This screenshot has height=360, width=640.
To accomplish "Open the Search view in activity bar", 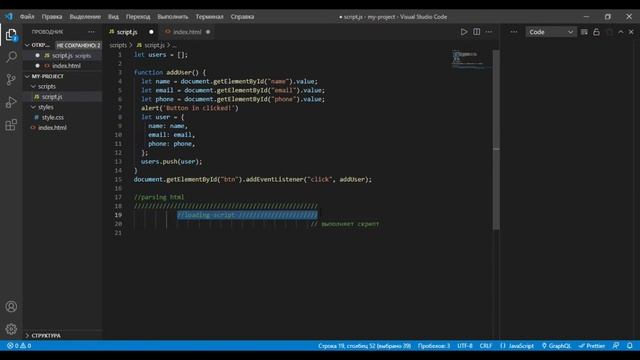I will click(x=11, y=57).
